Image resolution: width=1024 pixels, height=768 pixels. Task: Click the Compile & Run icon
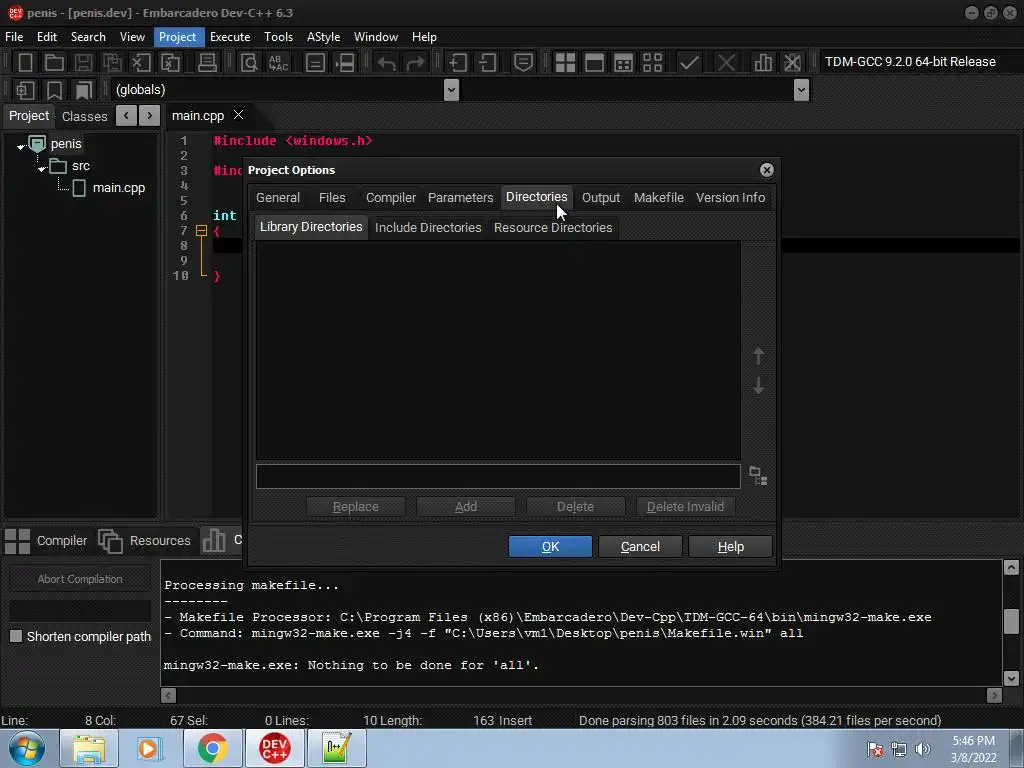coord(624,63)
